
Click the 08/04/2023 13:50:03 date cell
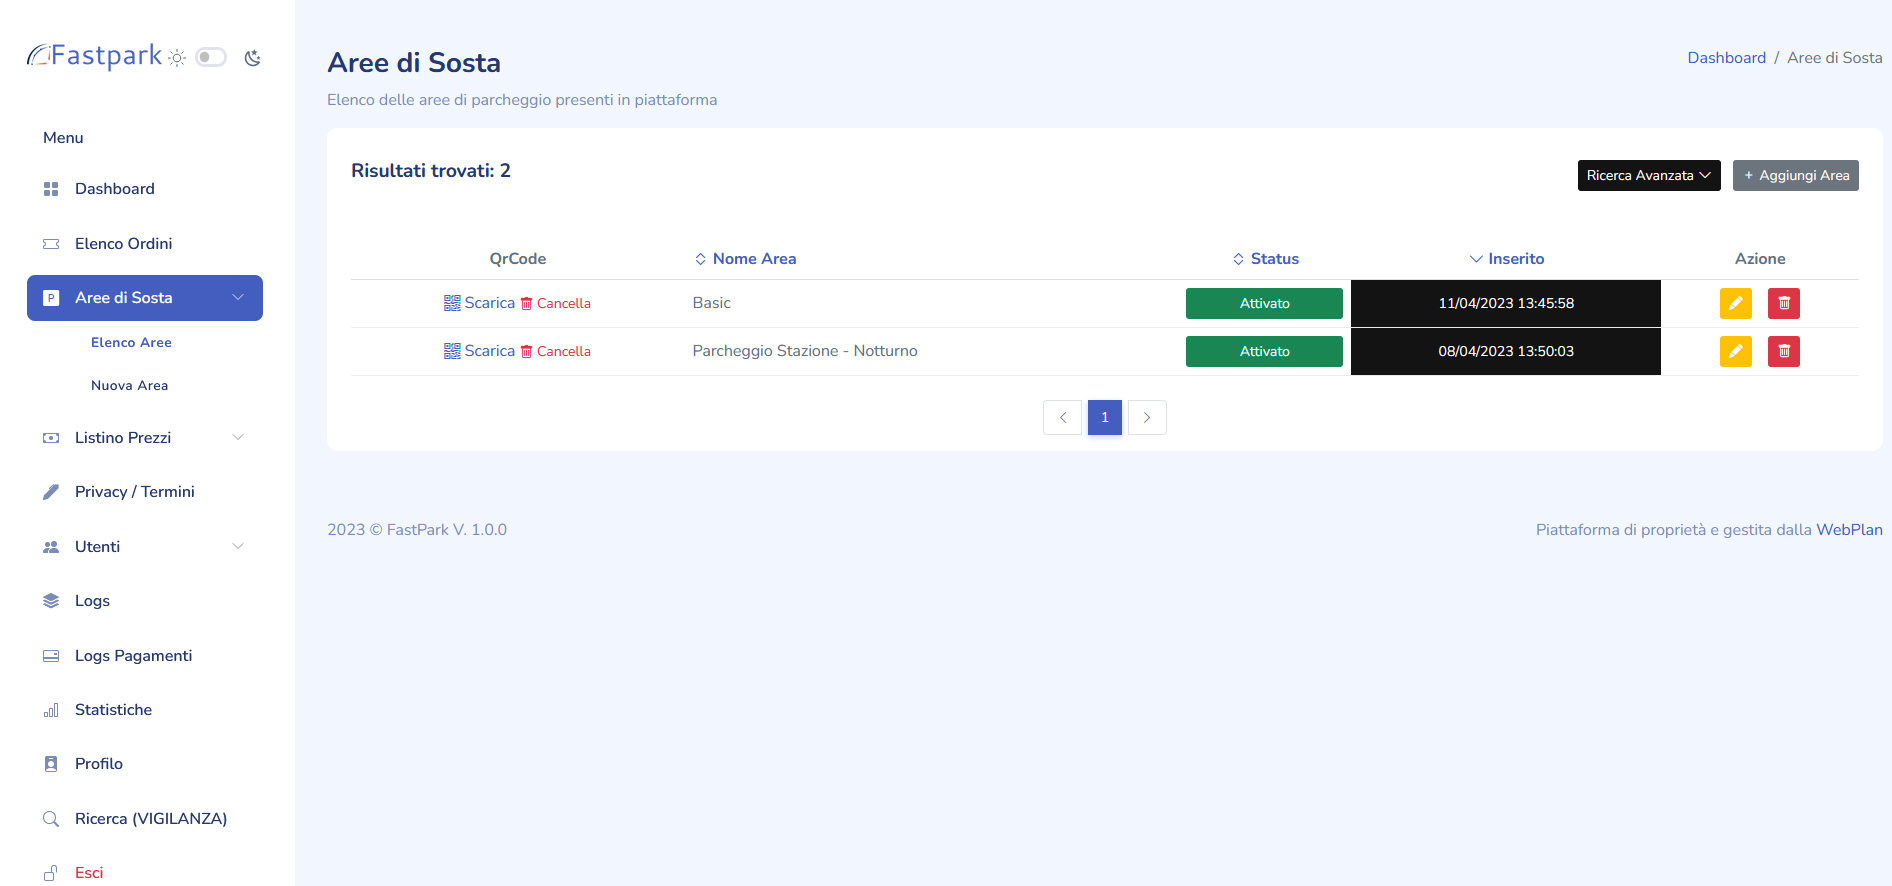[1506, 351]
